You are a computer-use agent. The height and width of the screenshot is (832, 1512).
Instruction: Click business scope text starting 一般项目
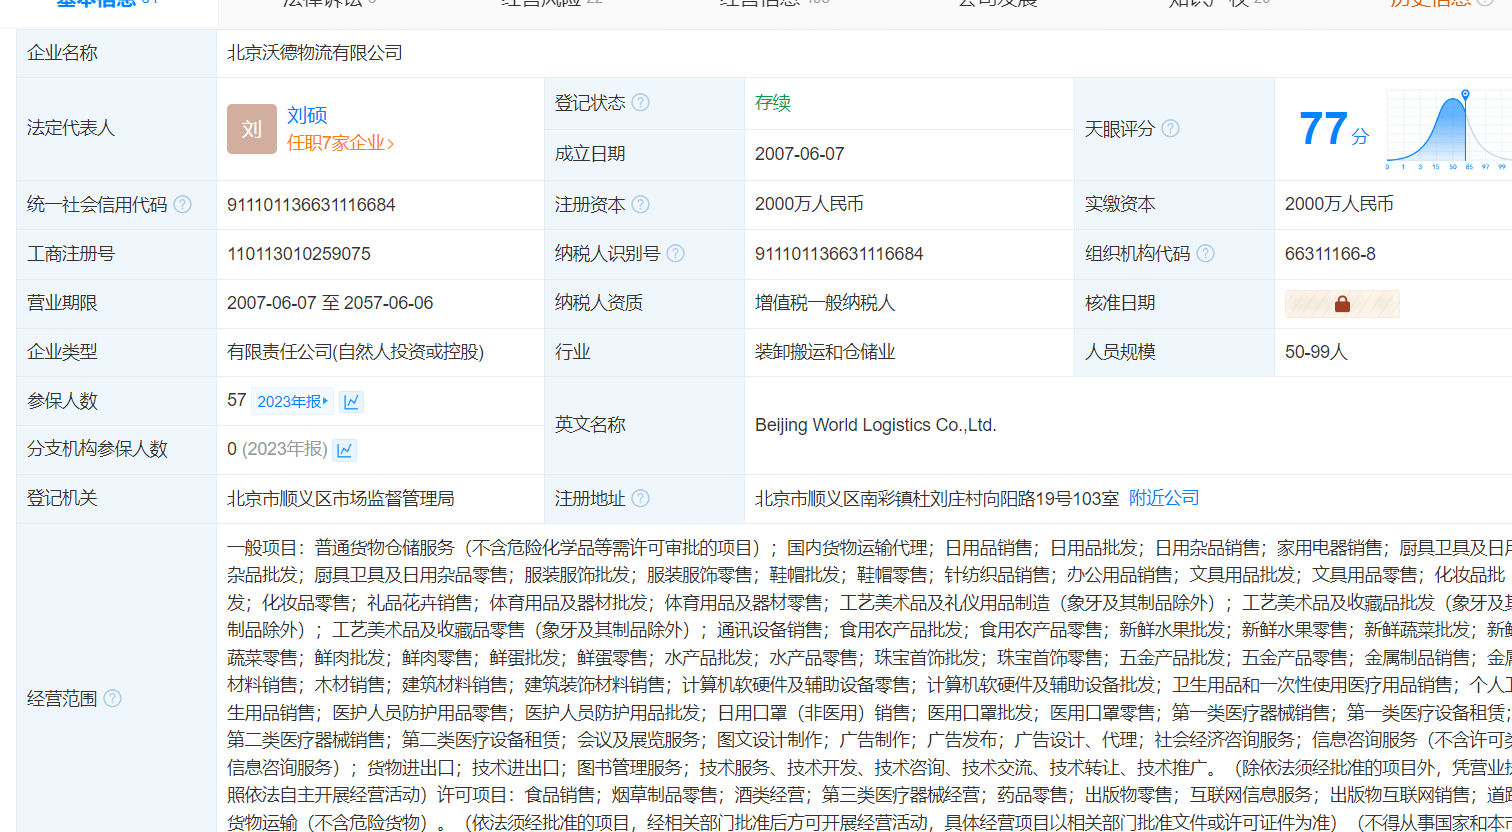(x=869, y=685)
